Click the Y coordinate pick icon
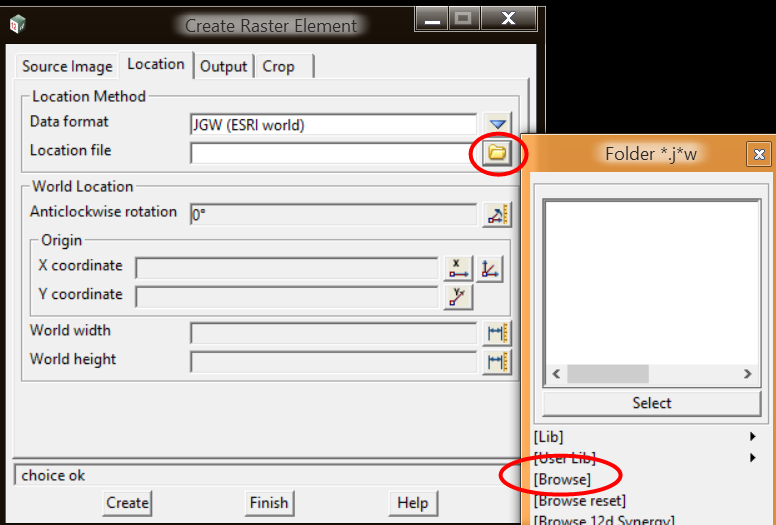Viewport: 776px width, 525px height. pyautogui.click(x=458, y=297)
